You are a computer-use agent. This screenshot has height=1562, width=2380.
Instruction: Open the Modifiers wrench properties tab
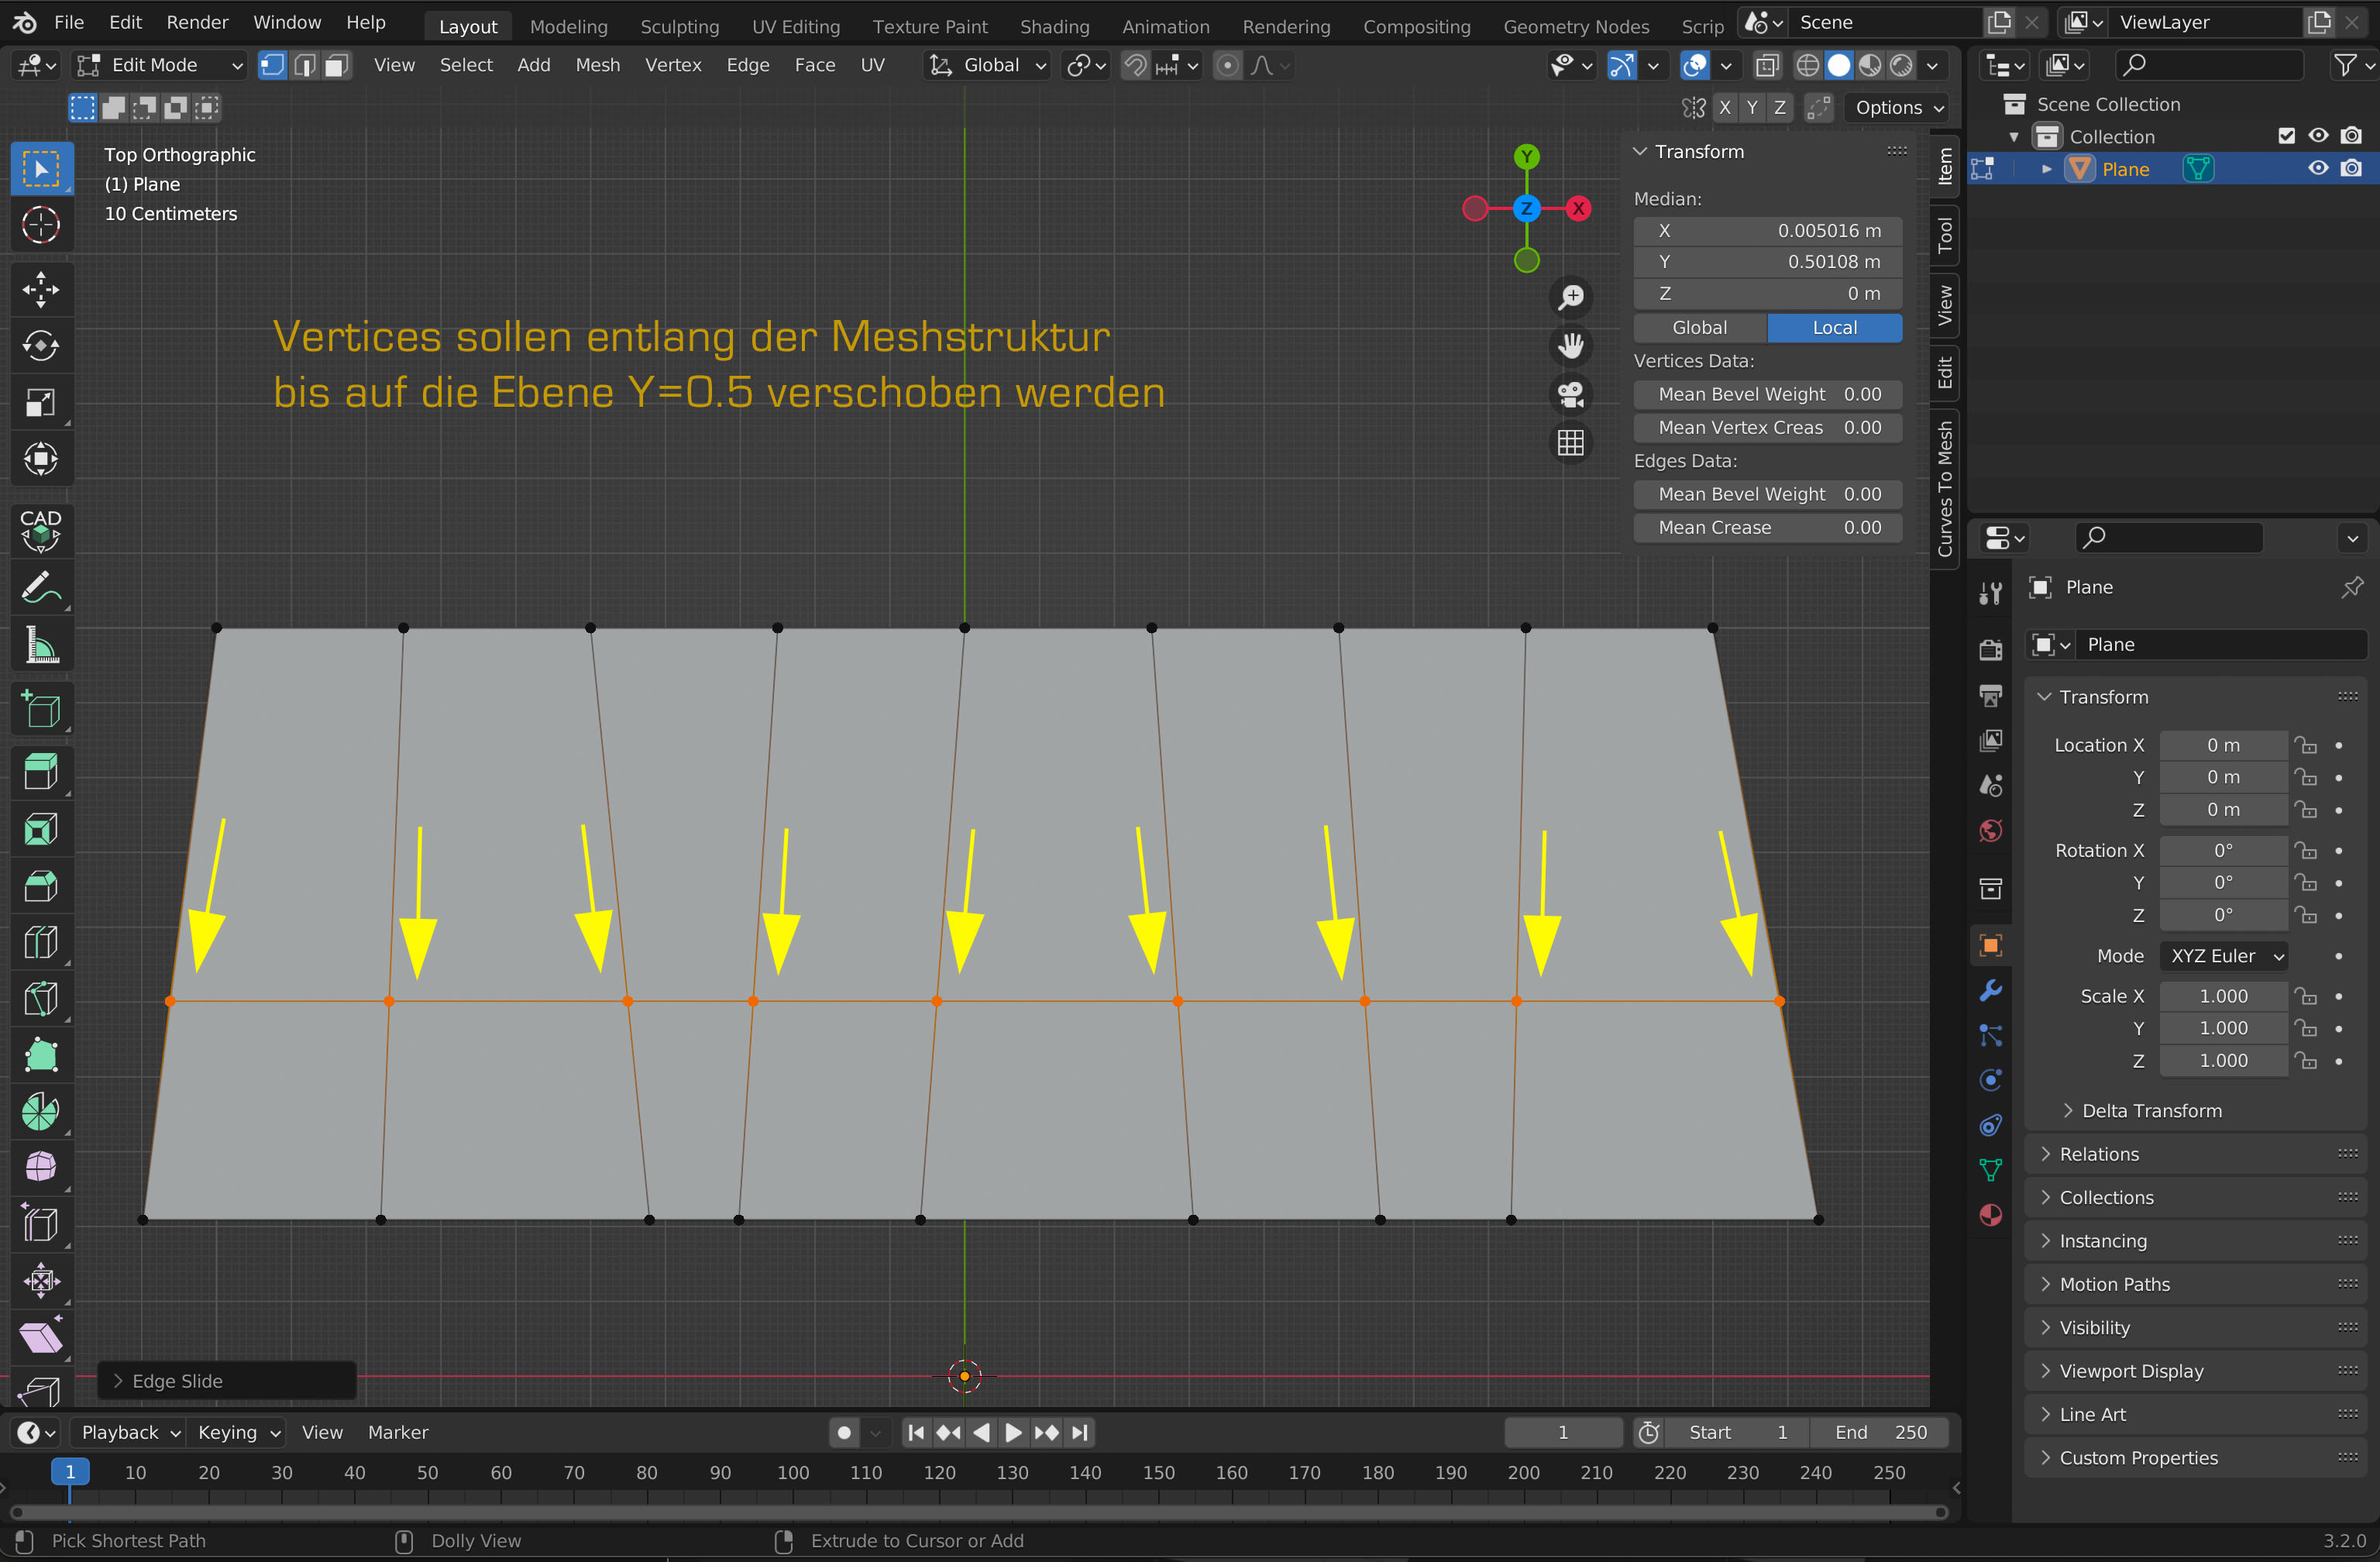coord(1990,990)
